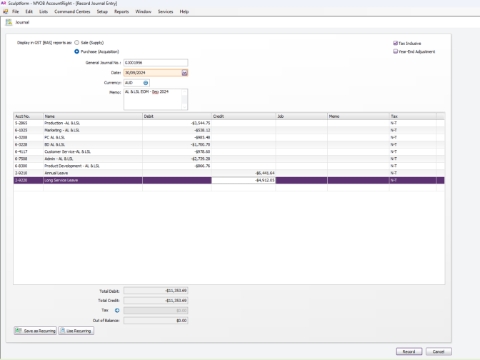Click the Total Debit value field
Viewport: 480px width, 360px height.
point(156,291)
